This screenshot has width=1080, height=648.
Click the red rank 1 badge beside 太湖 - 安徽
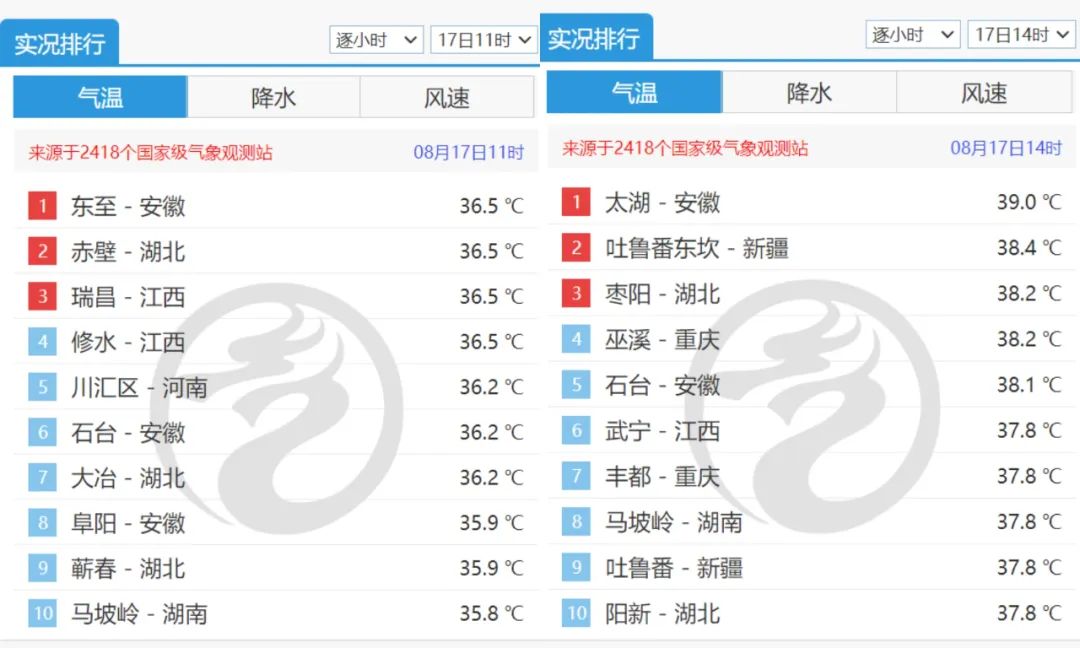[576, 203]
